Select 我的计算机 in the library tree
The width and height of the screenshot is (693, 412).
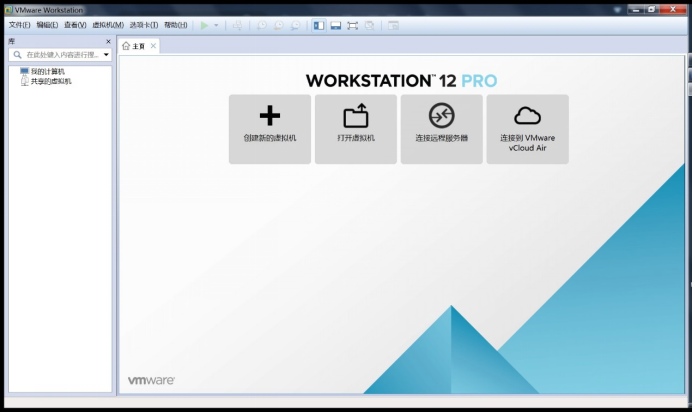coord(42,71)
